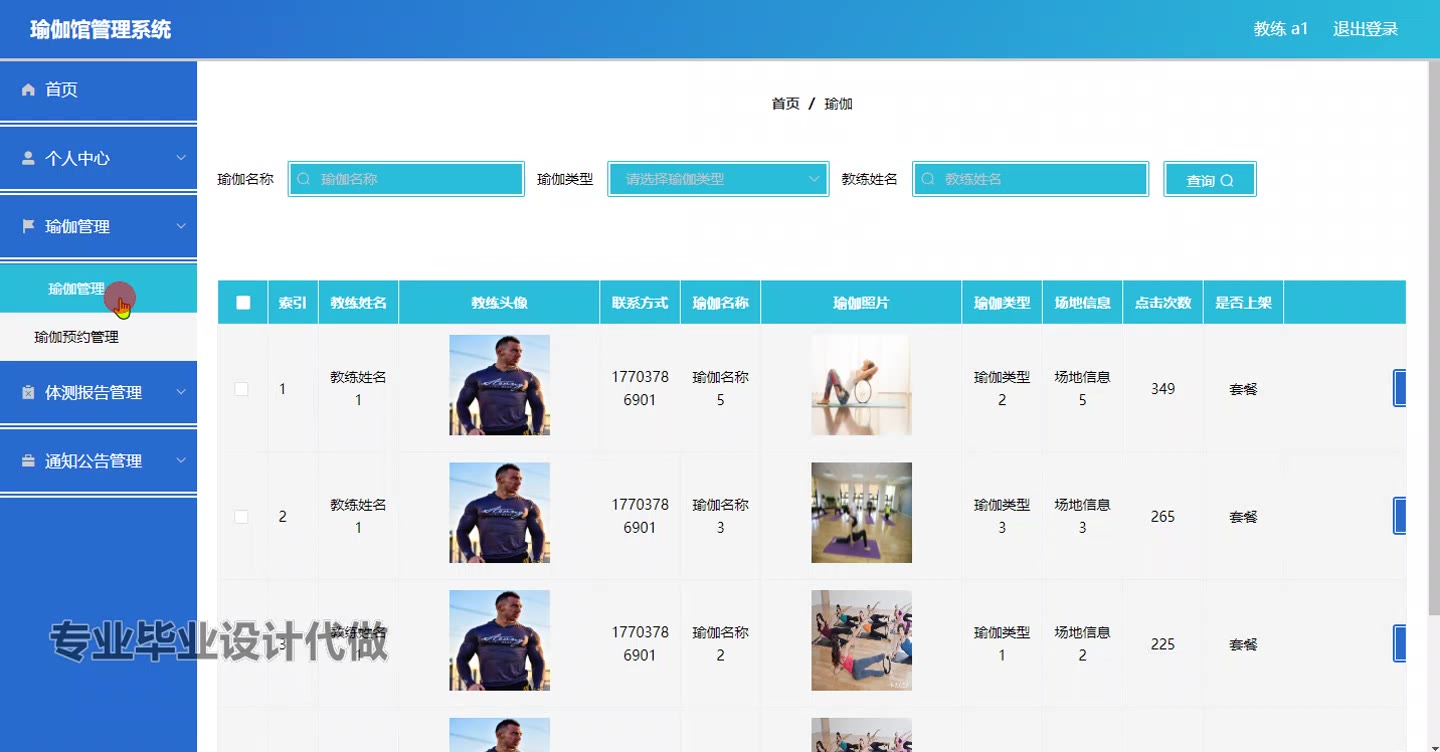Click the search icon in 瑜伽名称 field
Screen dimensions: 1440x752
[x=304, y=179]
